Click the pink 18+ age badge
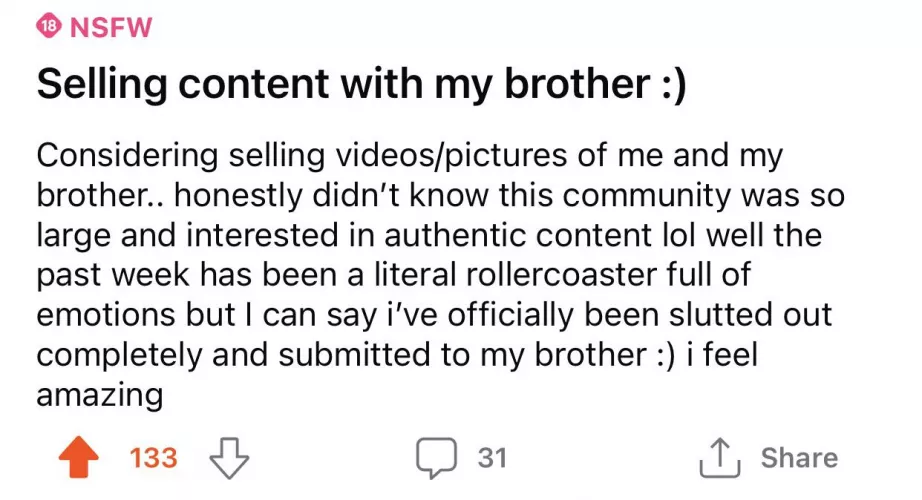Viewport: 922px width, 500px height. [47, 26]
